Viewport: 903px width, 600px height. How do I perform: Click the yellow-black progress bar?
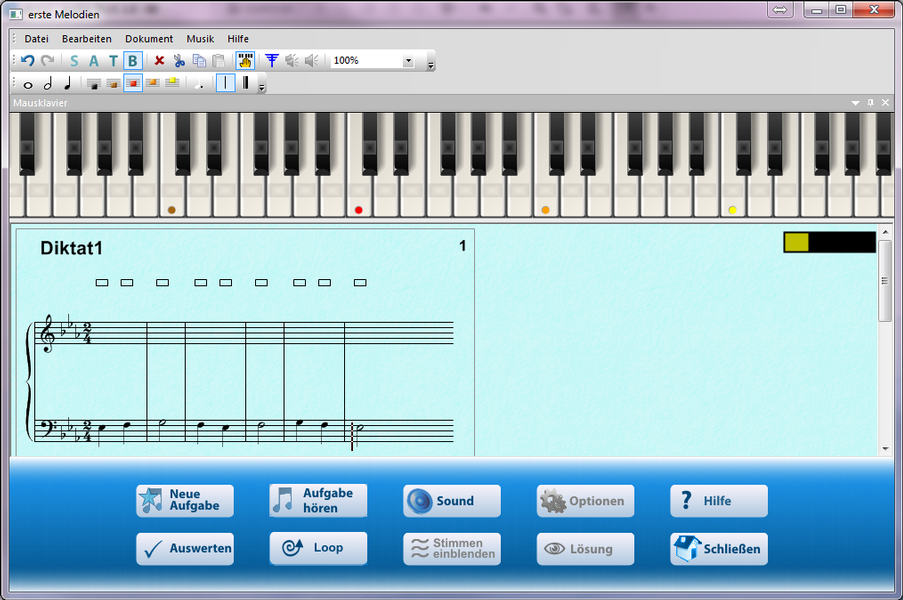(829, 242)
